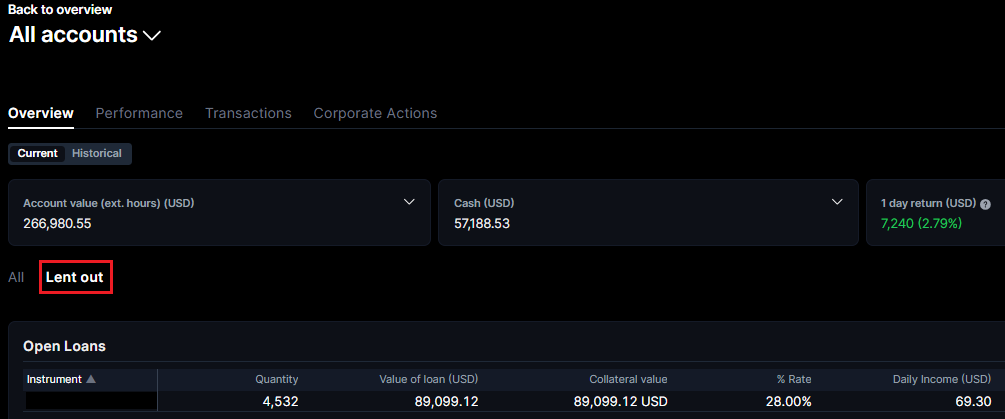Toggle view to Historical
The width and height of the screenshot is (1005, 419).
(97, 154)
